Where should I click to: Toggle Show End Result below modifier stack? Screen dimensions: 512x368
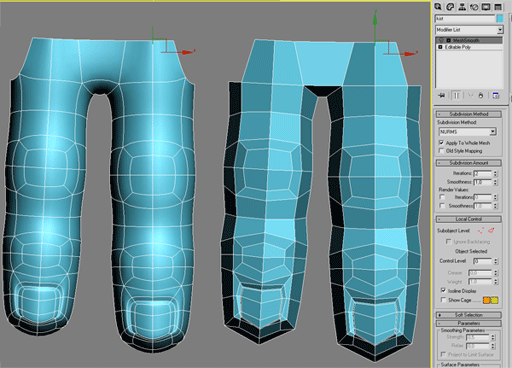point(456,96)
